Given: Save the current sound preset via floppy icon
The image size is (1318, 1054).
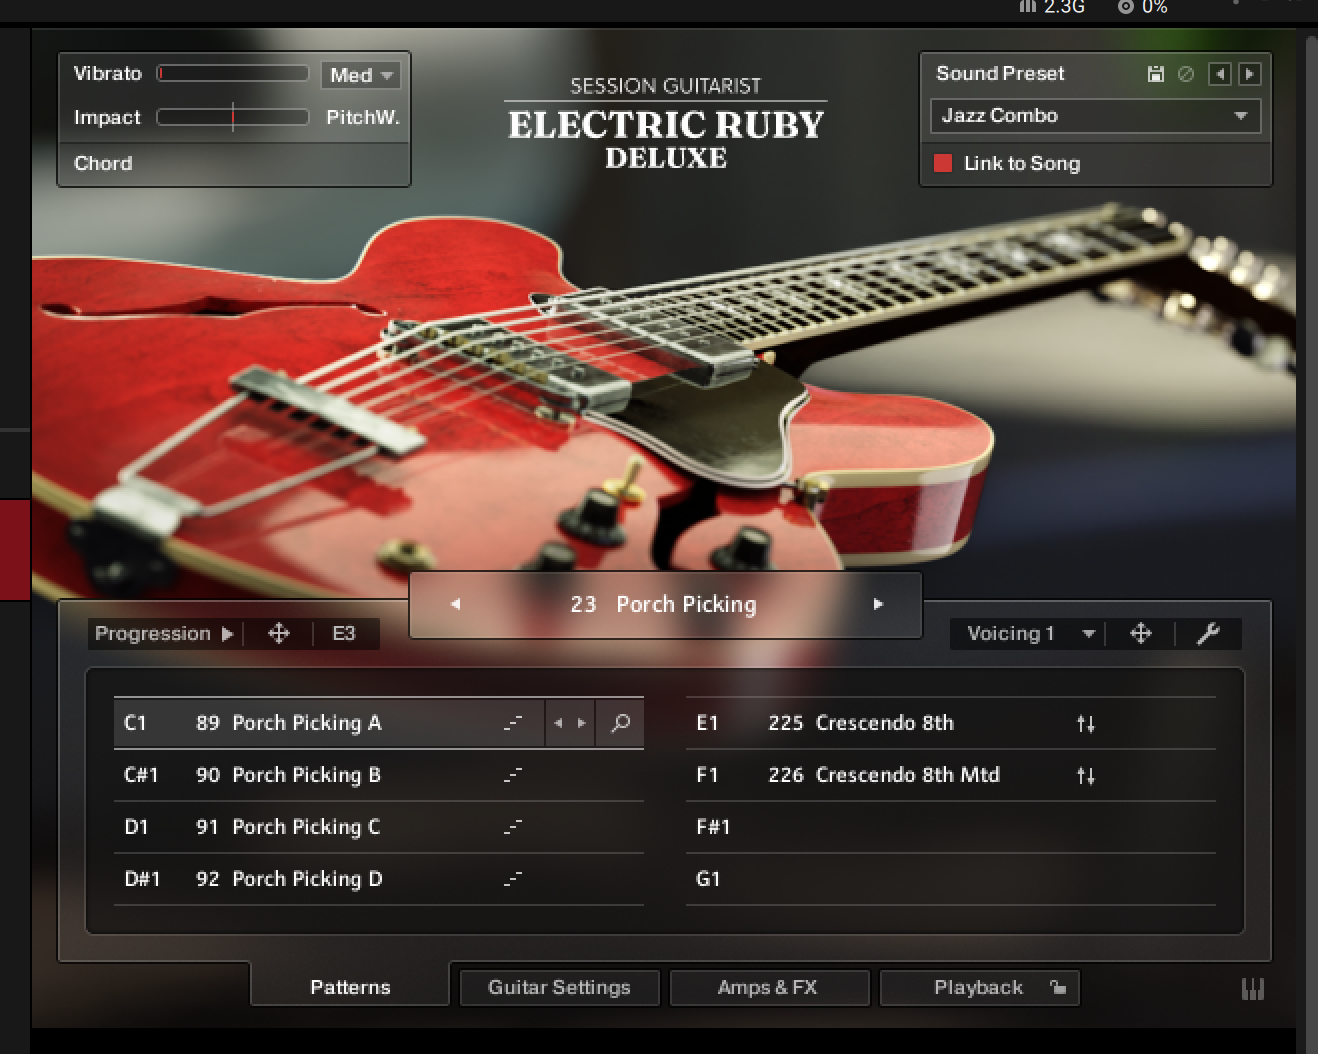Looking at the screenshot, I should 1156,74.
